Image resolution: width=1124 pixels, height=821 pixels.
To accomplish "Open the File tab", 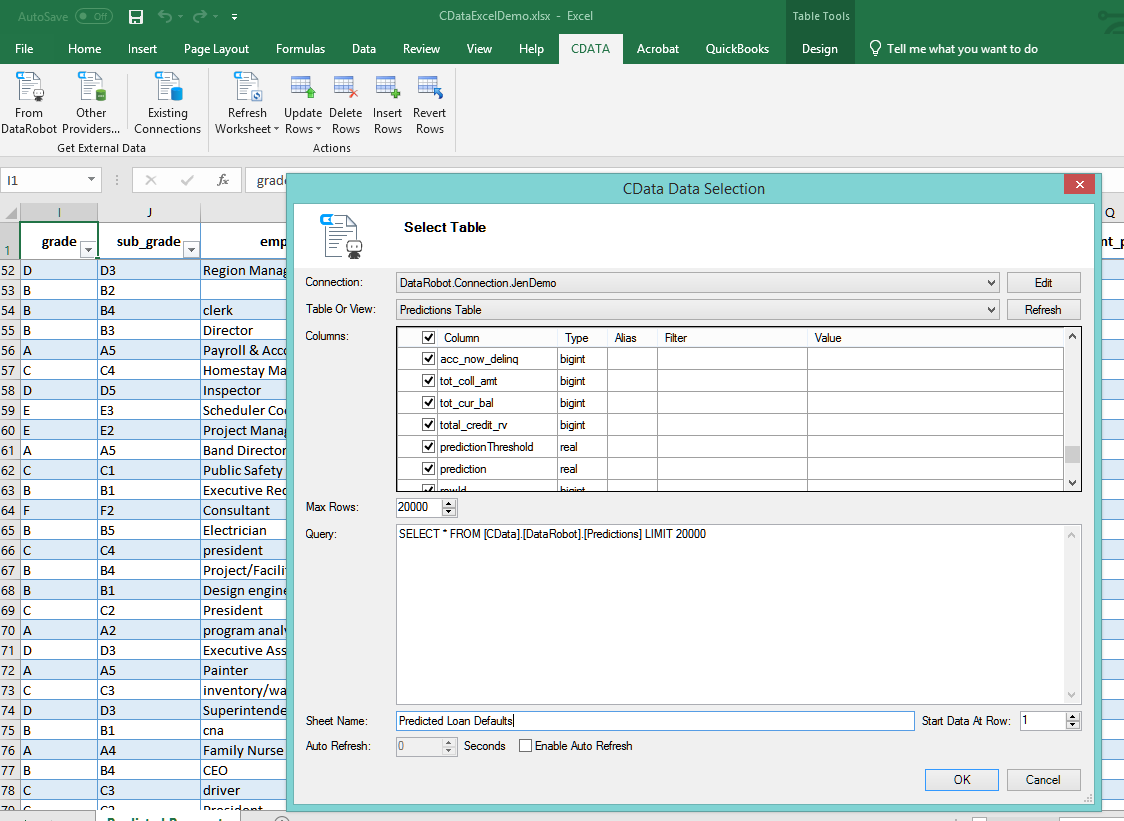I will pos(24,49).
